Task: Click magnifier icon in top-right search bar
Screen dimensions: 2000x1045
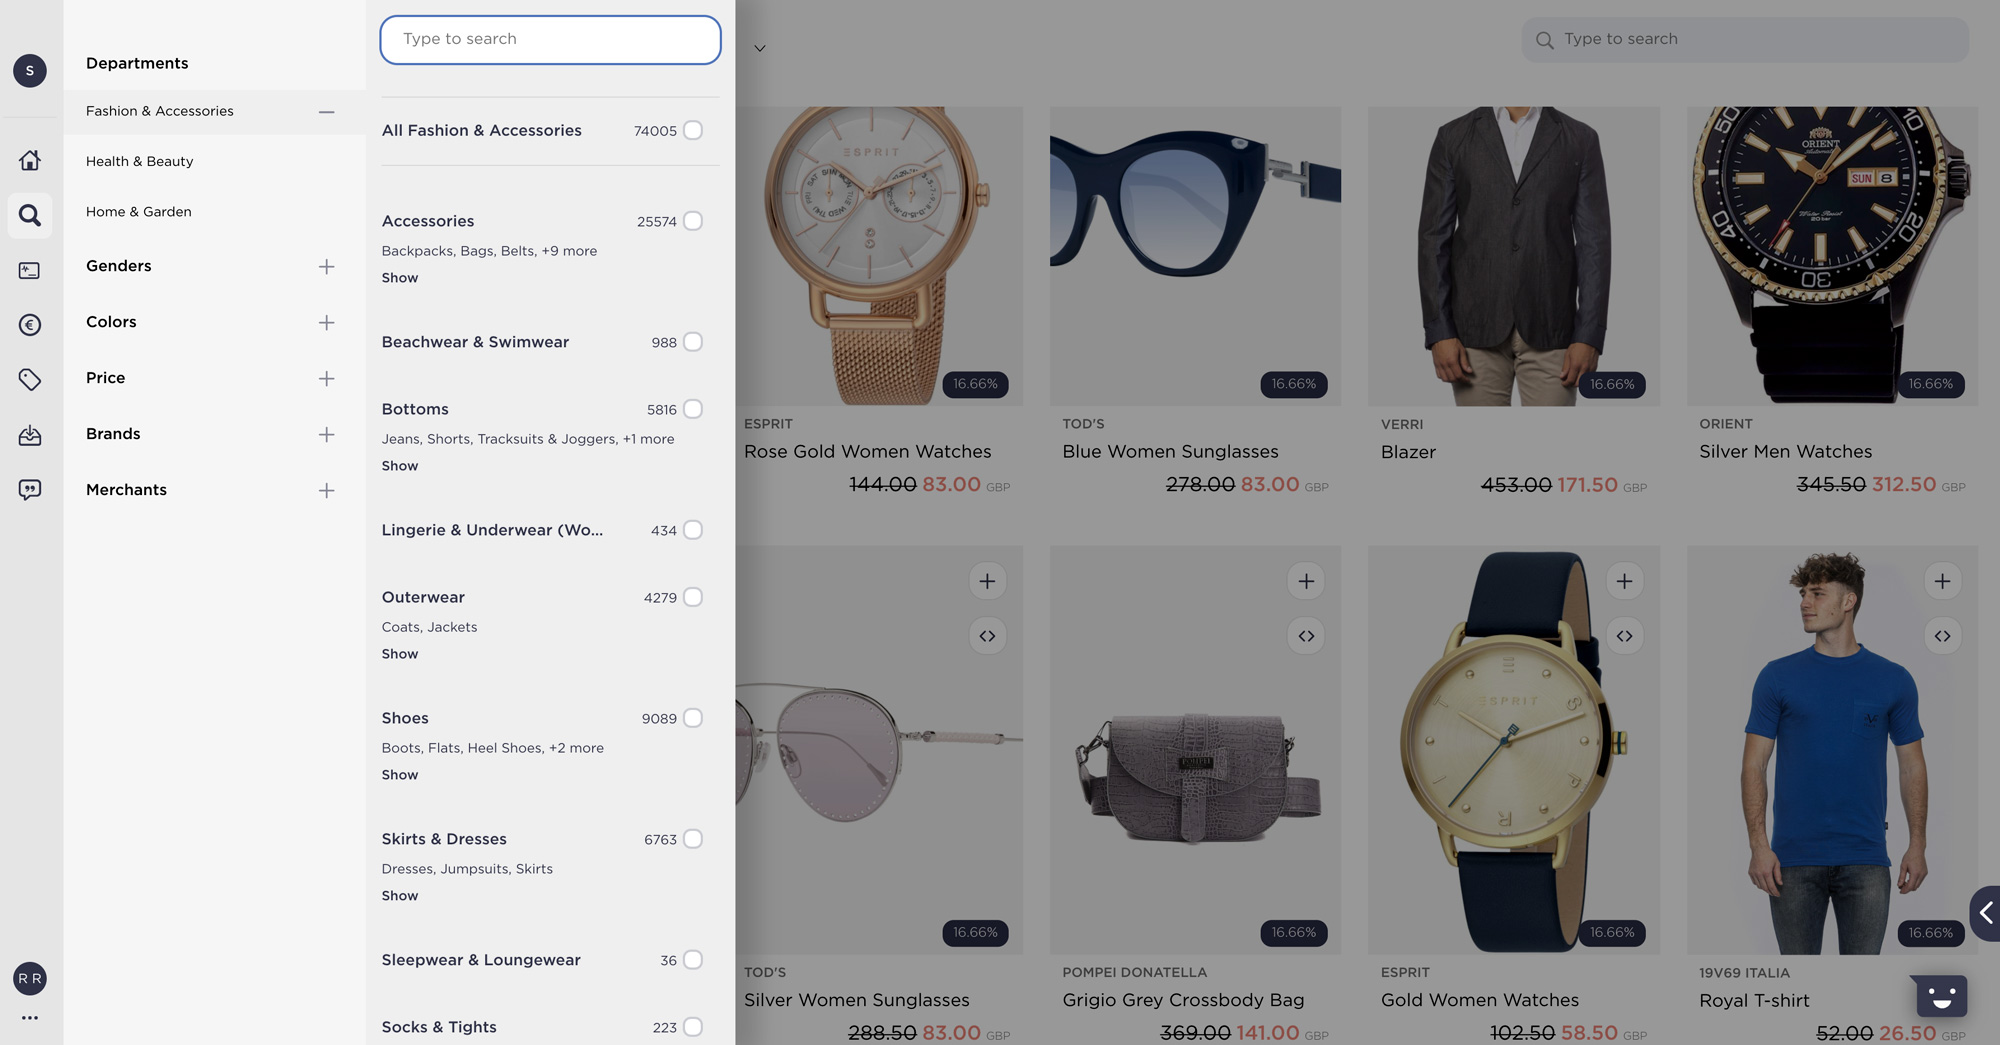Action: 1545,40
